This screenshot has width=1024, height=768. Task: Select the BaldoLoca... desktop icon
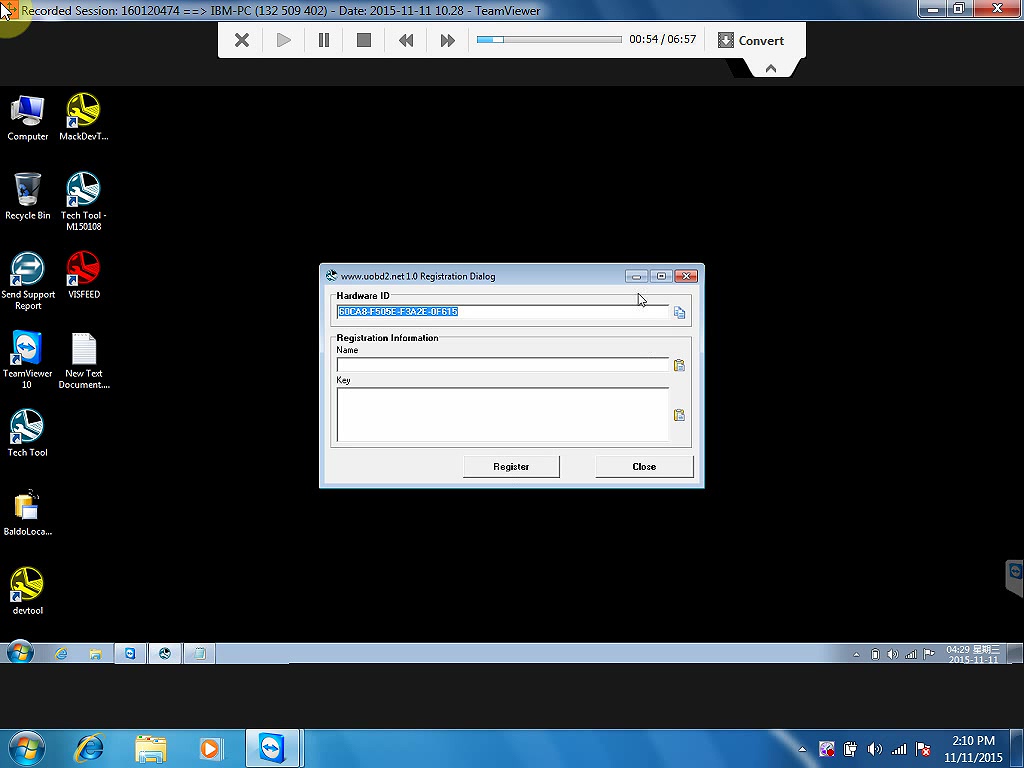pyautogui.click(x=27, y=513)
